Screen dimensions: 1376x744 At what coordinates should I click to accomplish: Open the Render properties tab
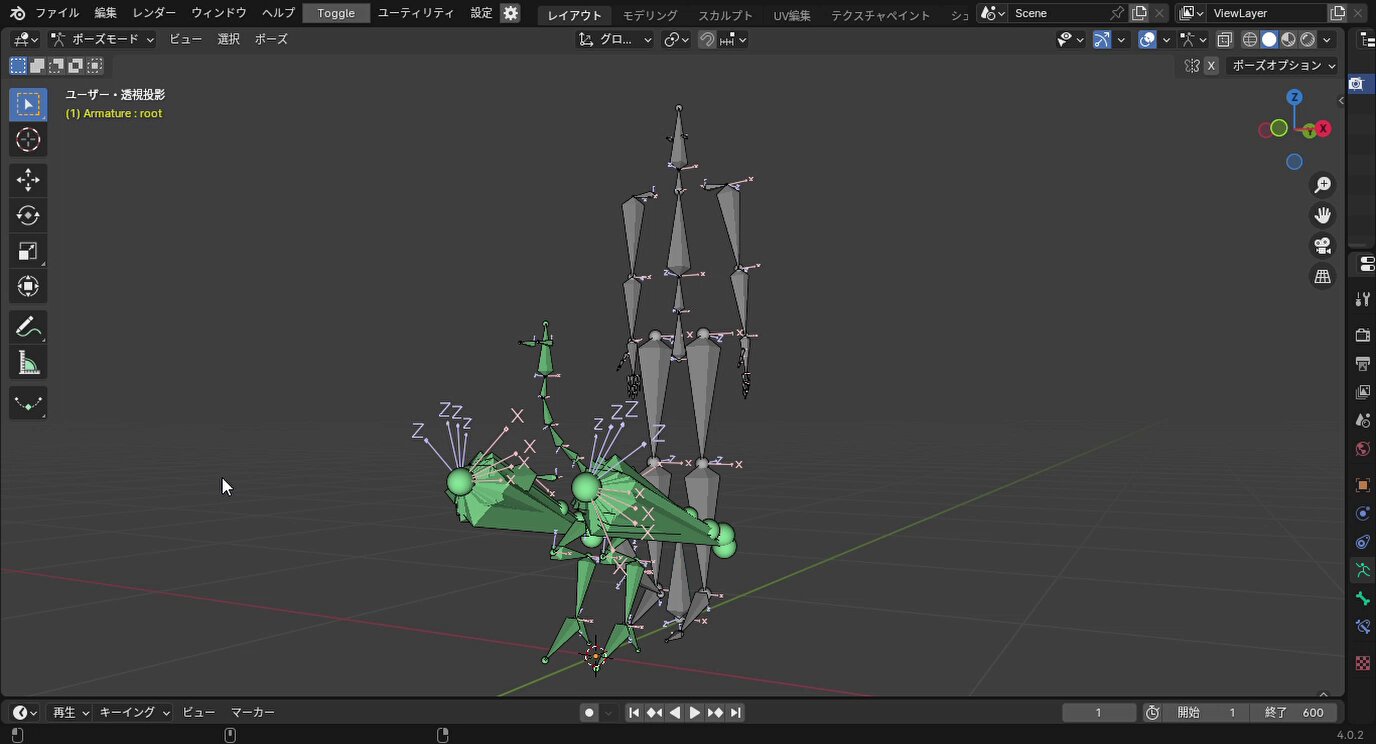pyautogui.click(x=1362, y=335)
